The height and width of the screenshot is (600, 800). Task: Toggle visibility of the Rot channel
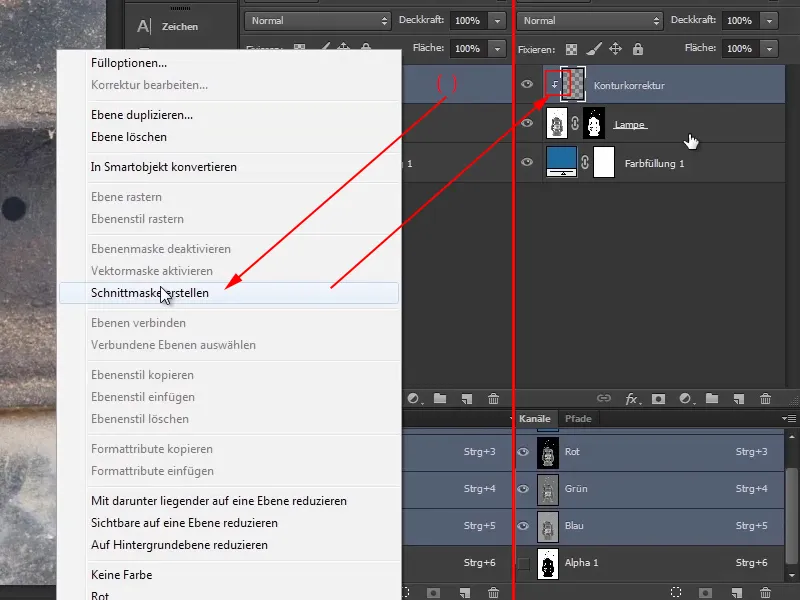click(523, 452)
